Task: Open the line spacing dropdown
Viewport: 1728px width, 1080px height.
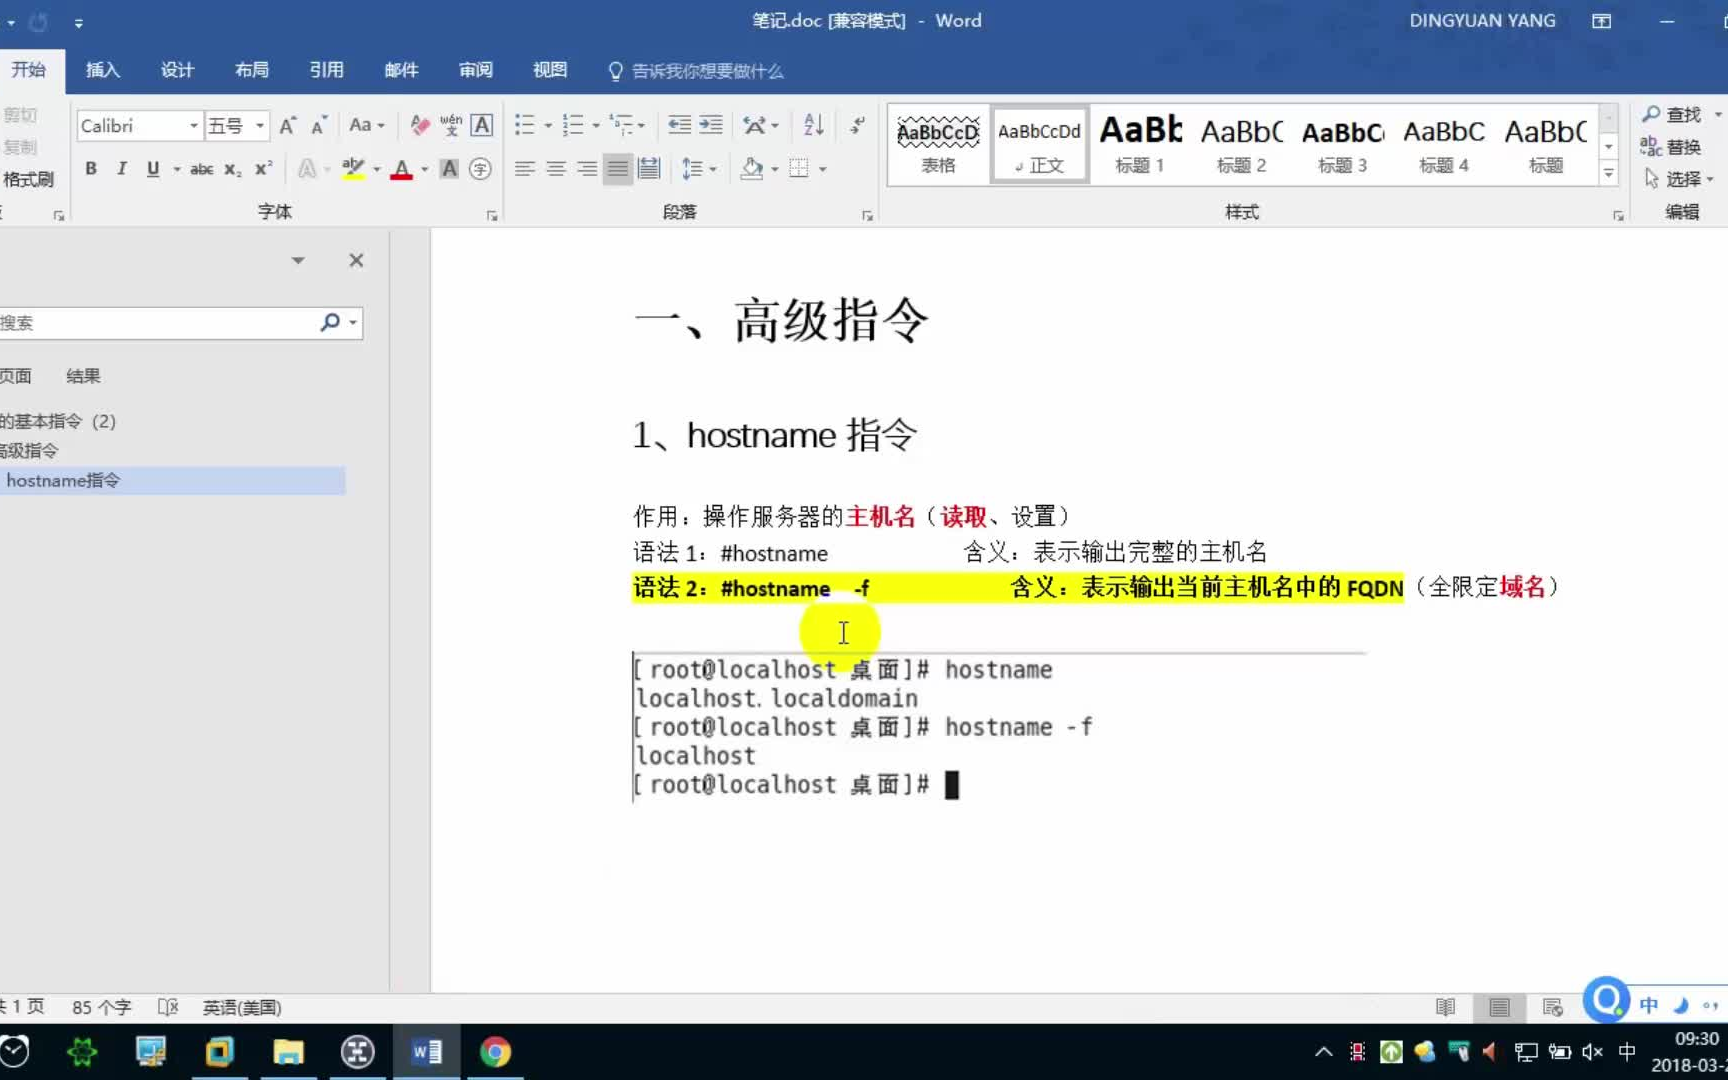Action: tap(697, 168)
